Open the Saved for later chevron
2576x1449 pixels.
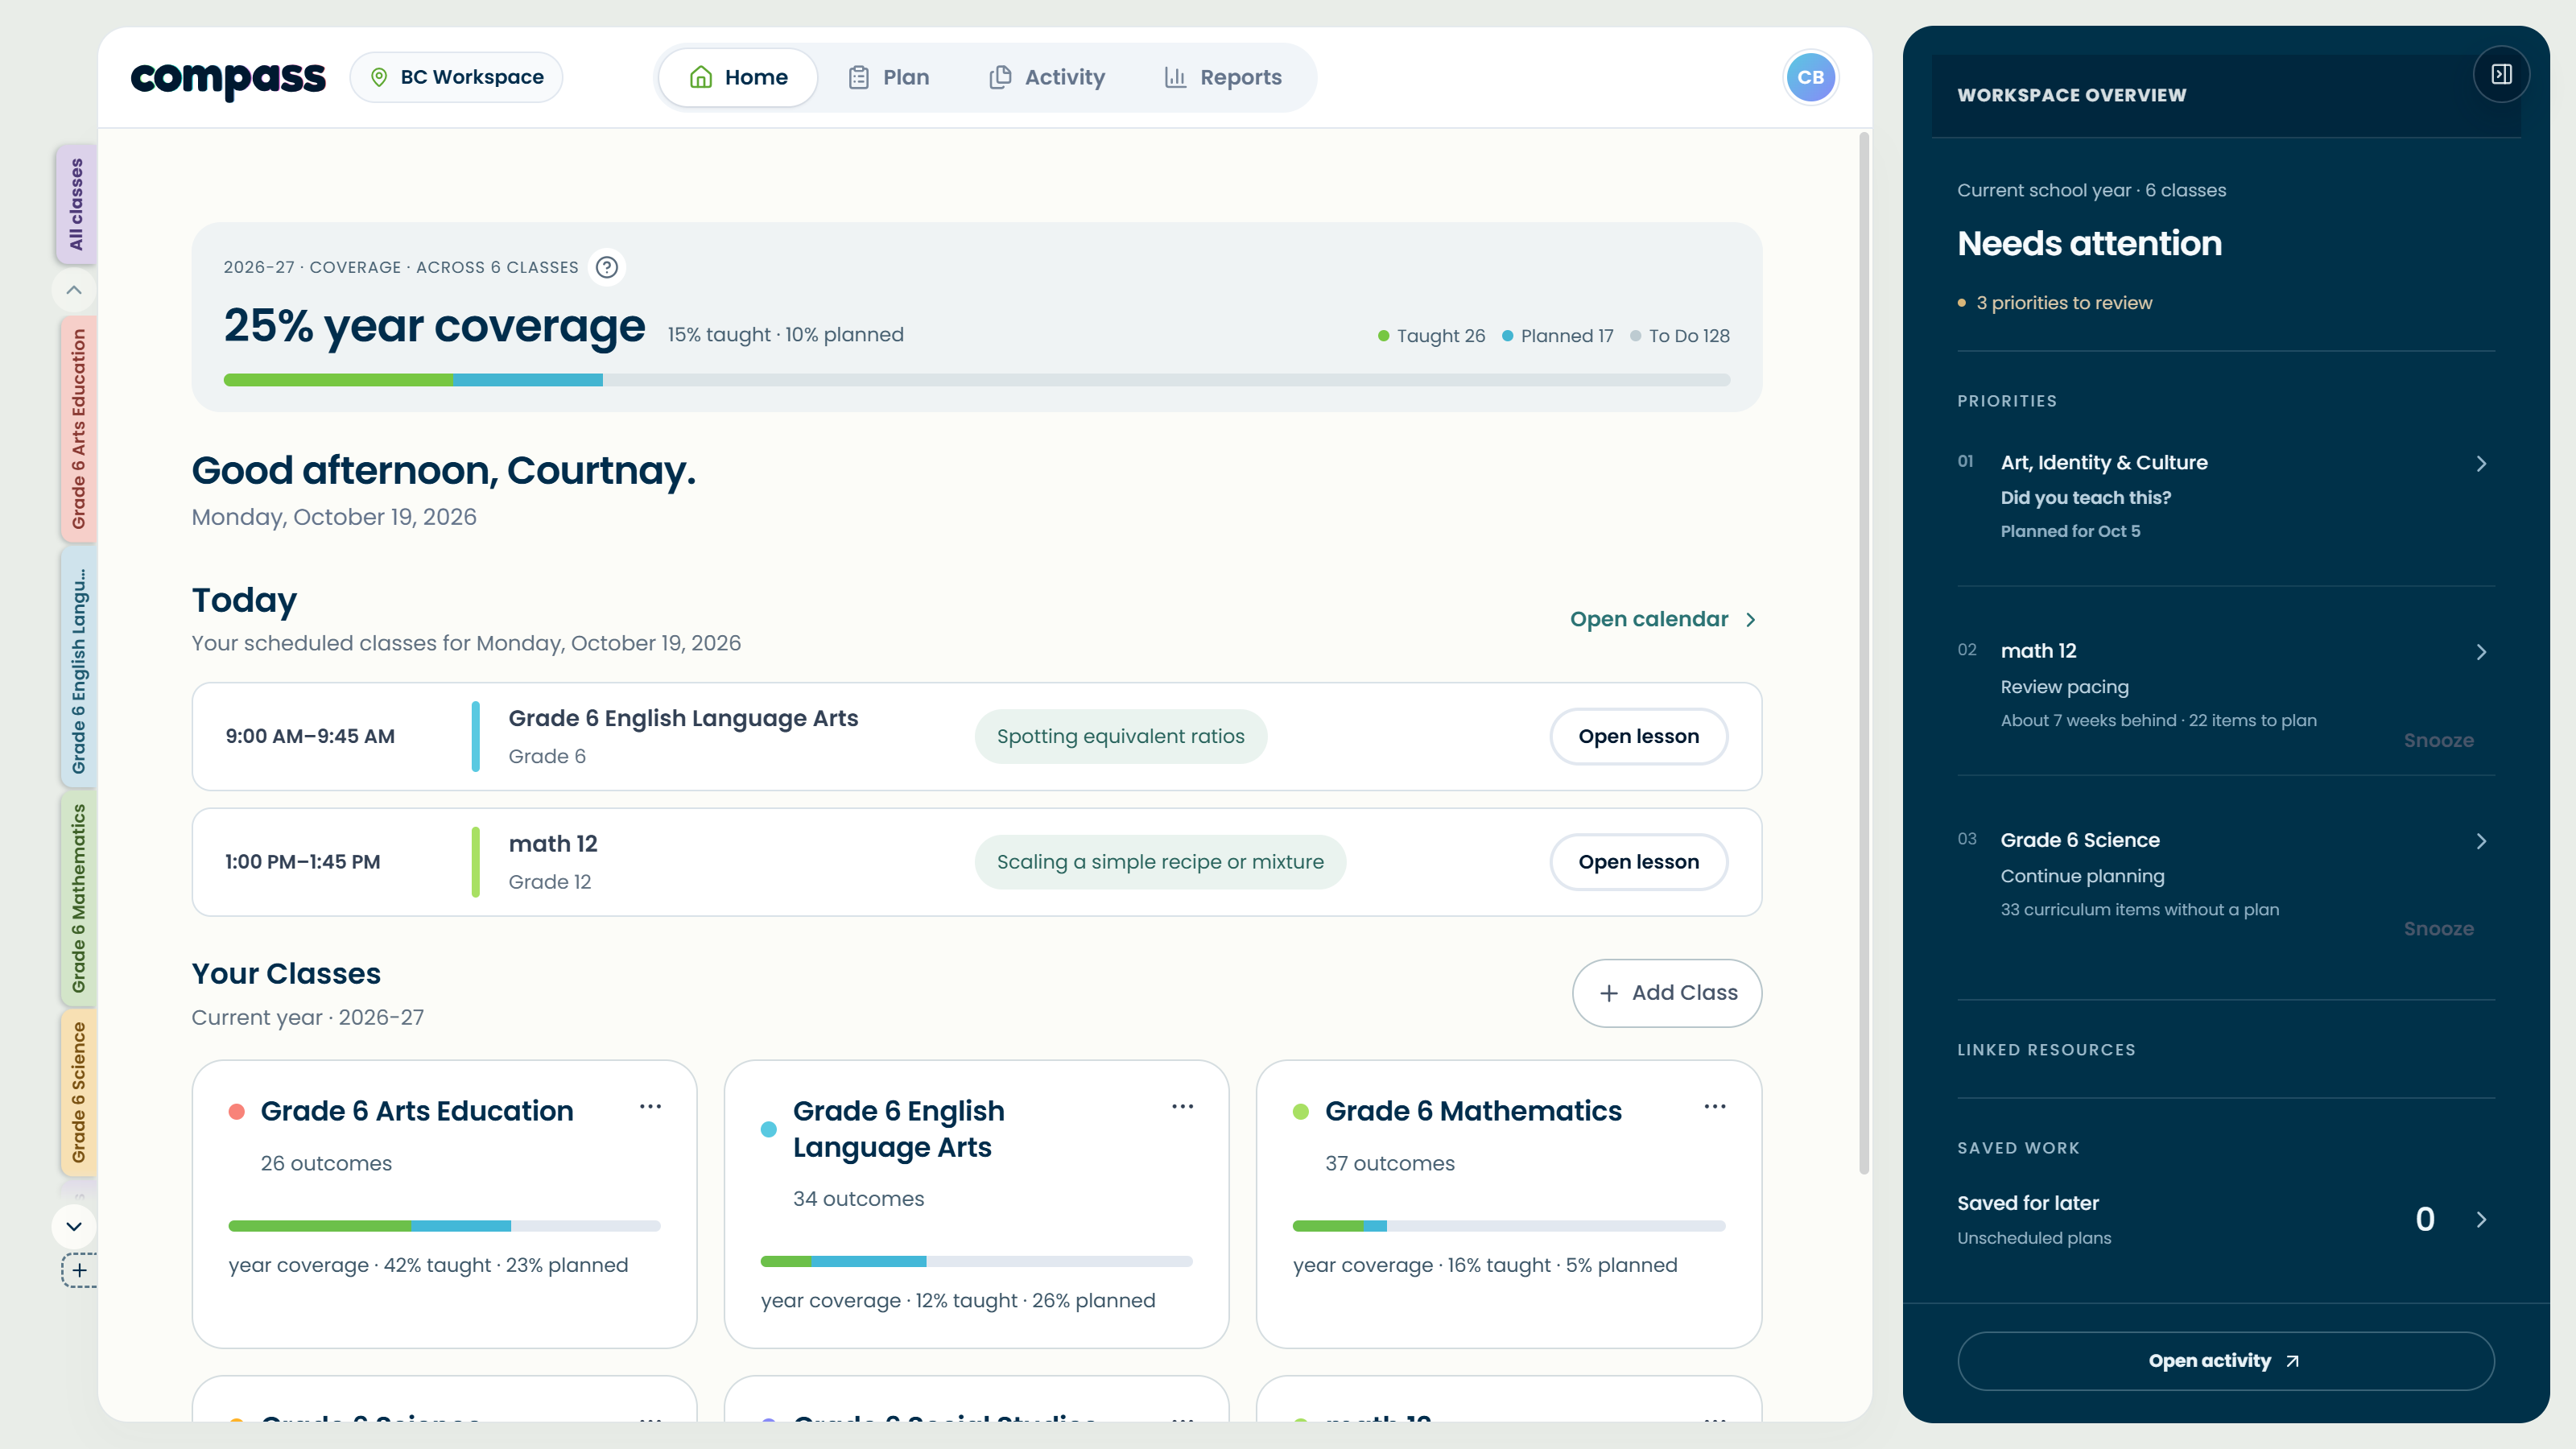[x=2481, y=1219]
